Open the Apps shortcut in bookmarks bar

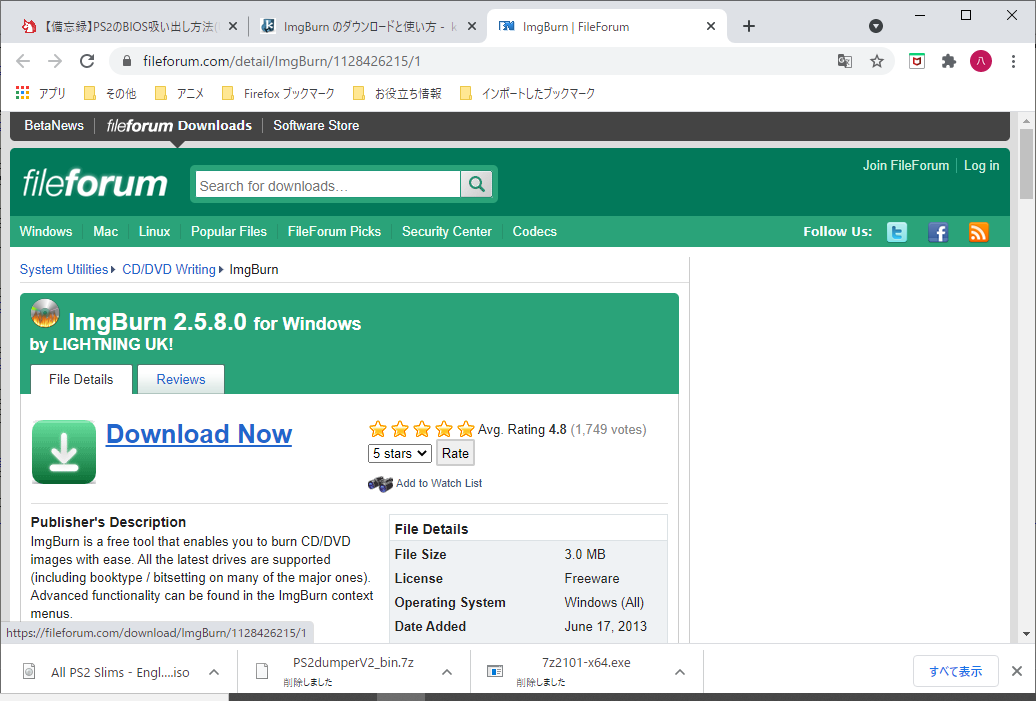[40, 93]
